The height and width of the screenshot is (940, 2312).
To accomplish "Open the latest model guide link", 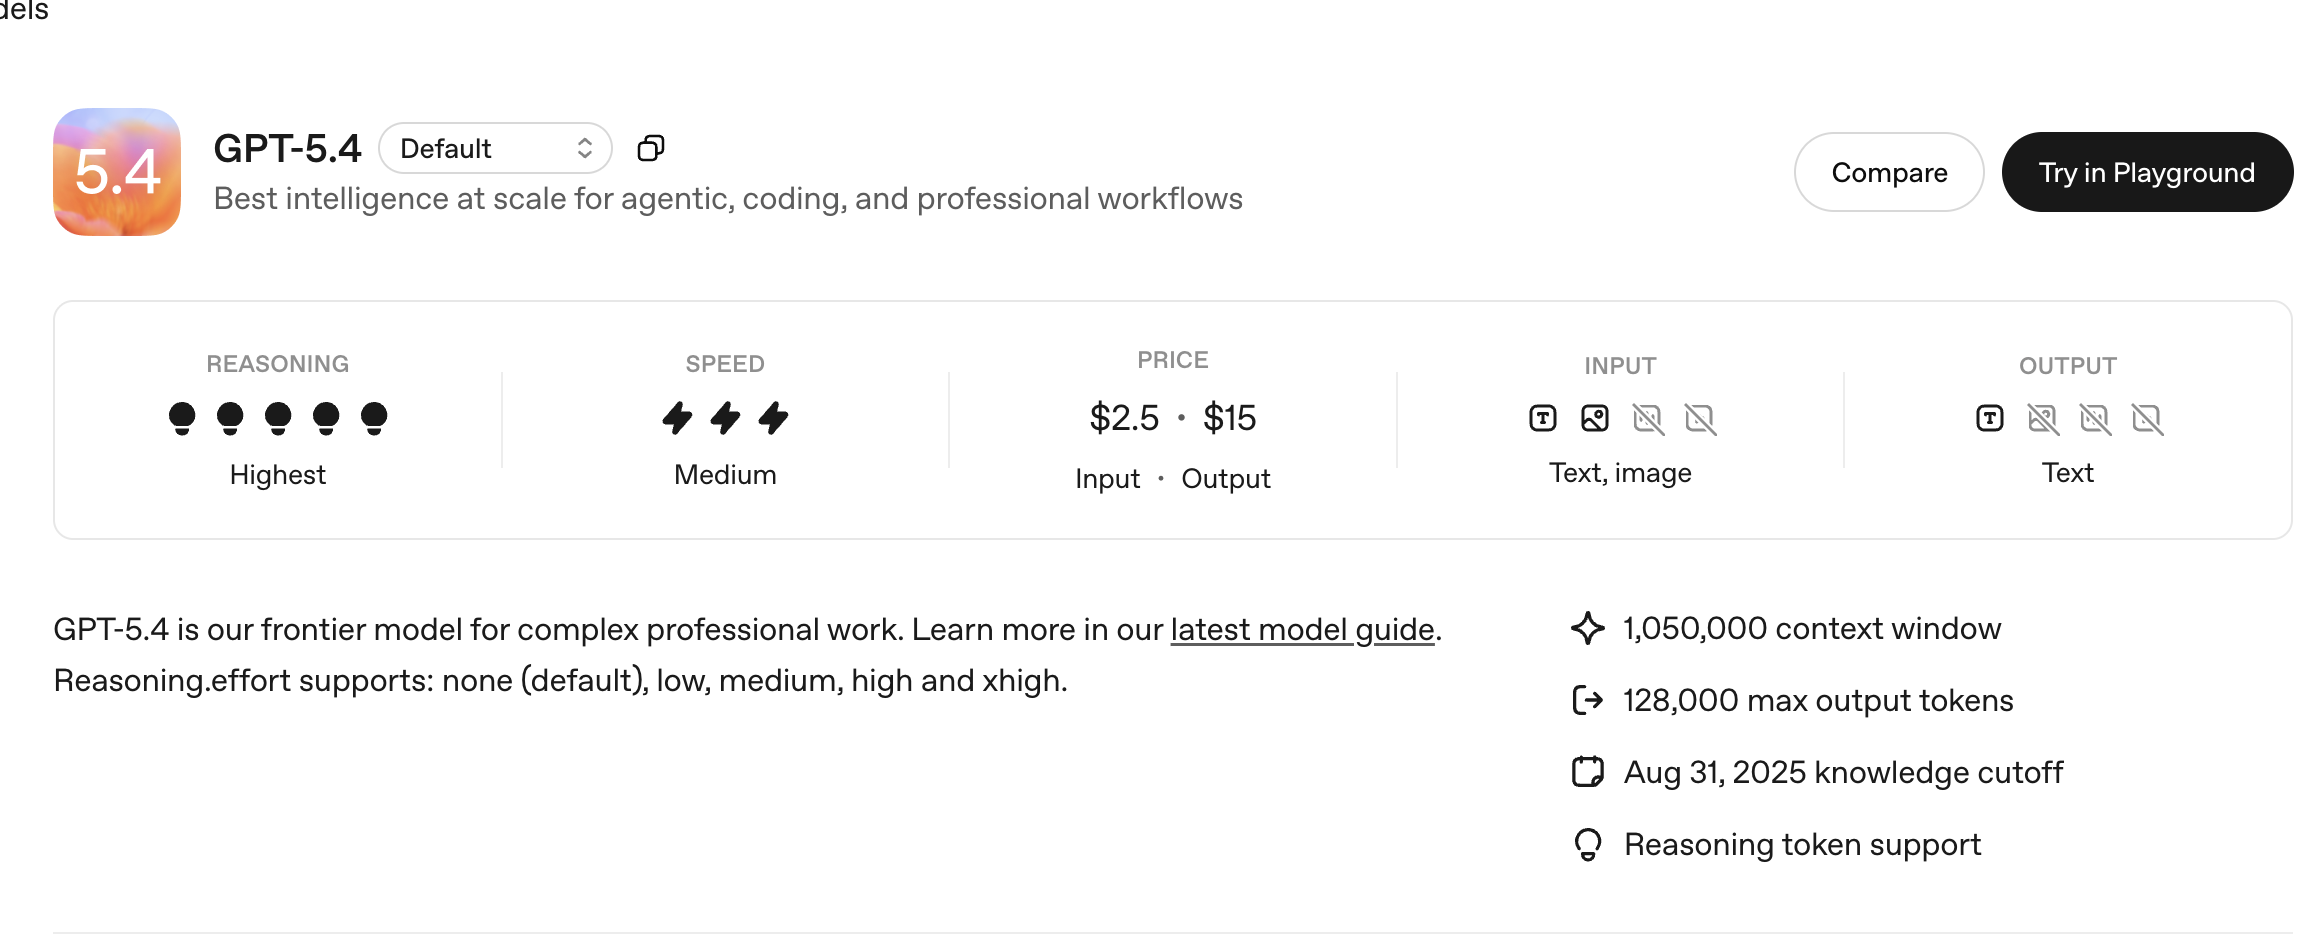I will [x=1302, y=630].
